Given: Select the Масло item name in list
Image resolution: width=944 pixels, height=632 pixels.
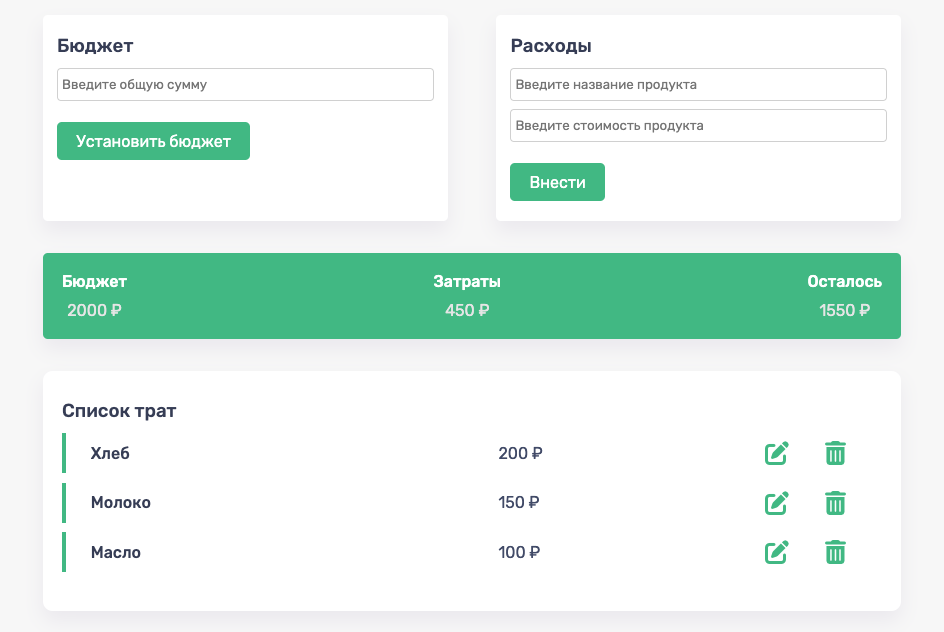Looking at the screenshot, I should [x=115, y=552].
